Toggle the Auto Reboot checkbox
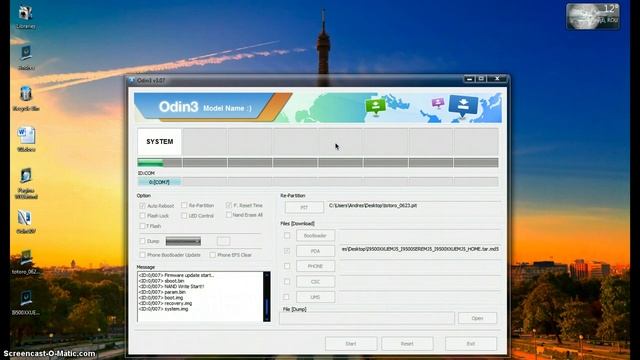 pos(142,206)
